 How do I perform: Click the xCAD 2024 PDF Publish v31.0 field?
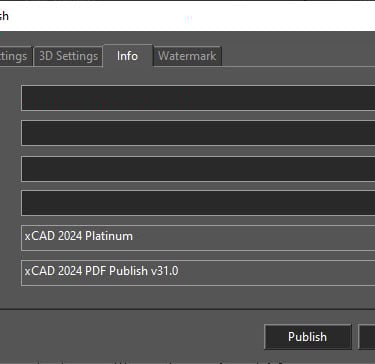[198, 273]
